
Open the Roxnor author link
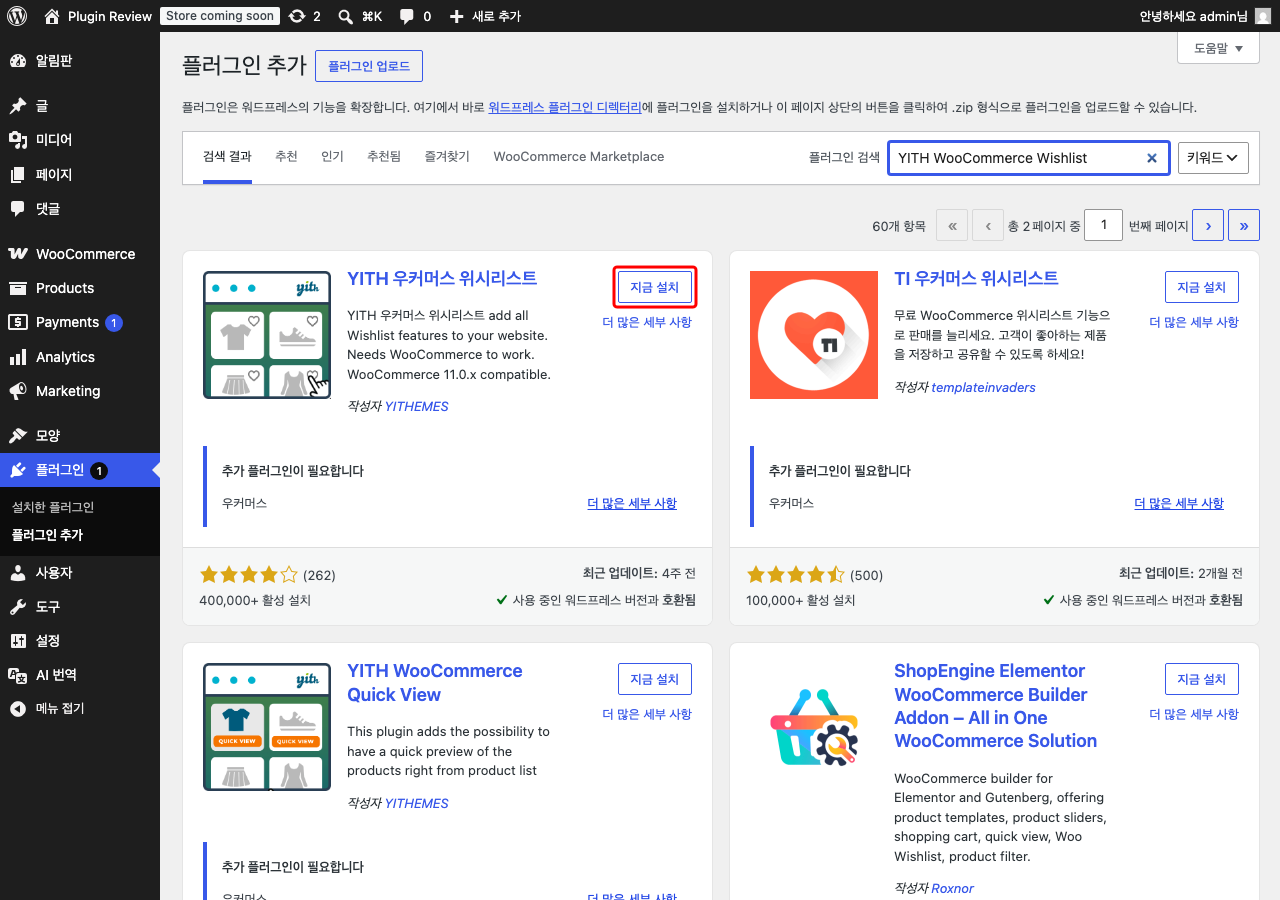click(952, 888)
